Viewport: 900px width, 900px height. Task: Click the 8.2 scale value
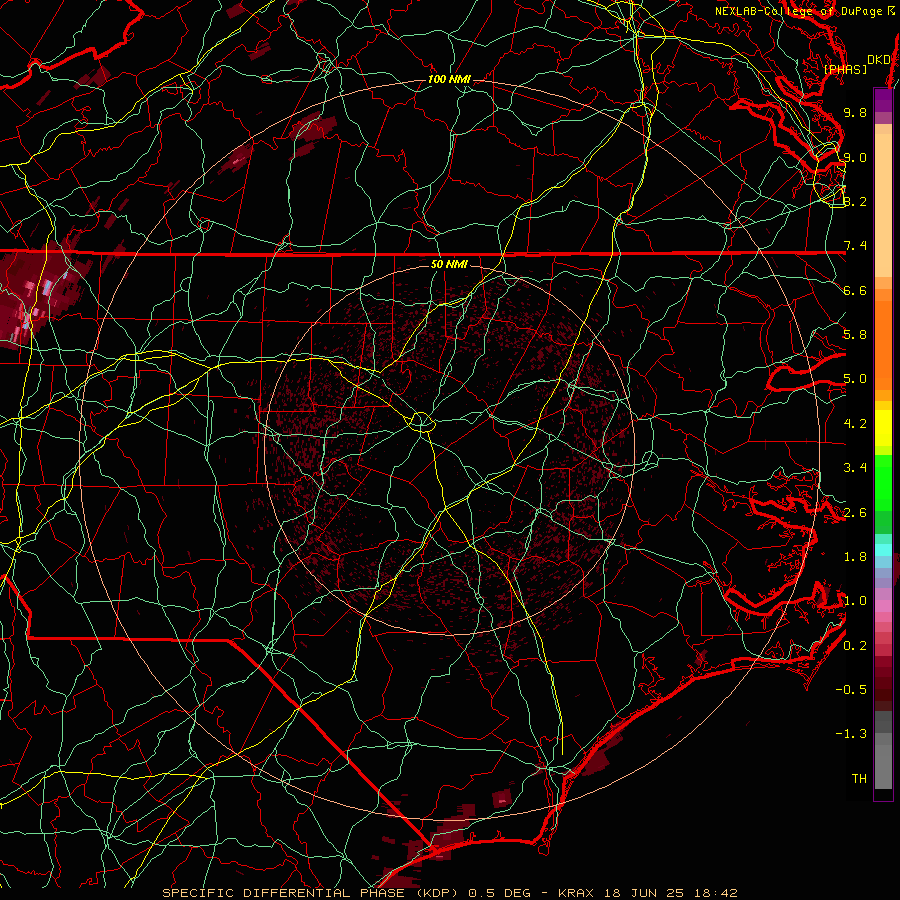pos(855,201)
